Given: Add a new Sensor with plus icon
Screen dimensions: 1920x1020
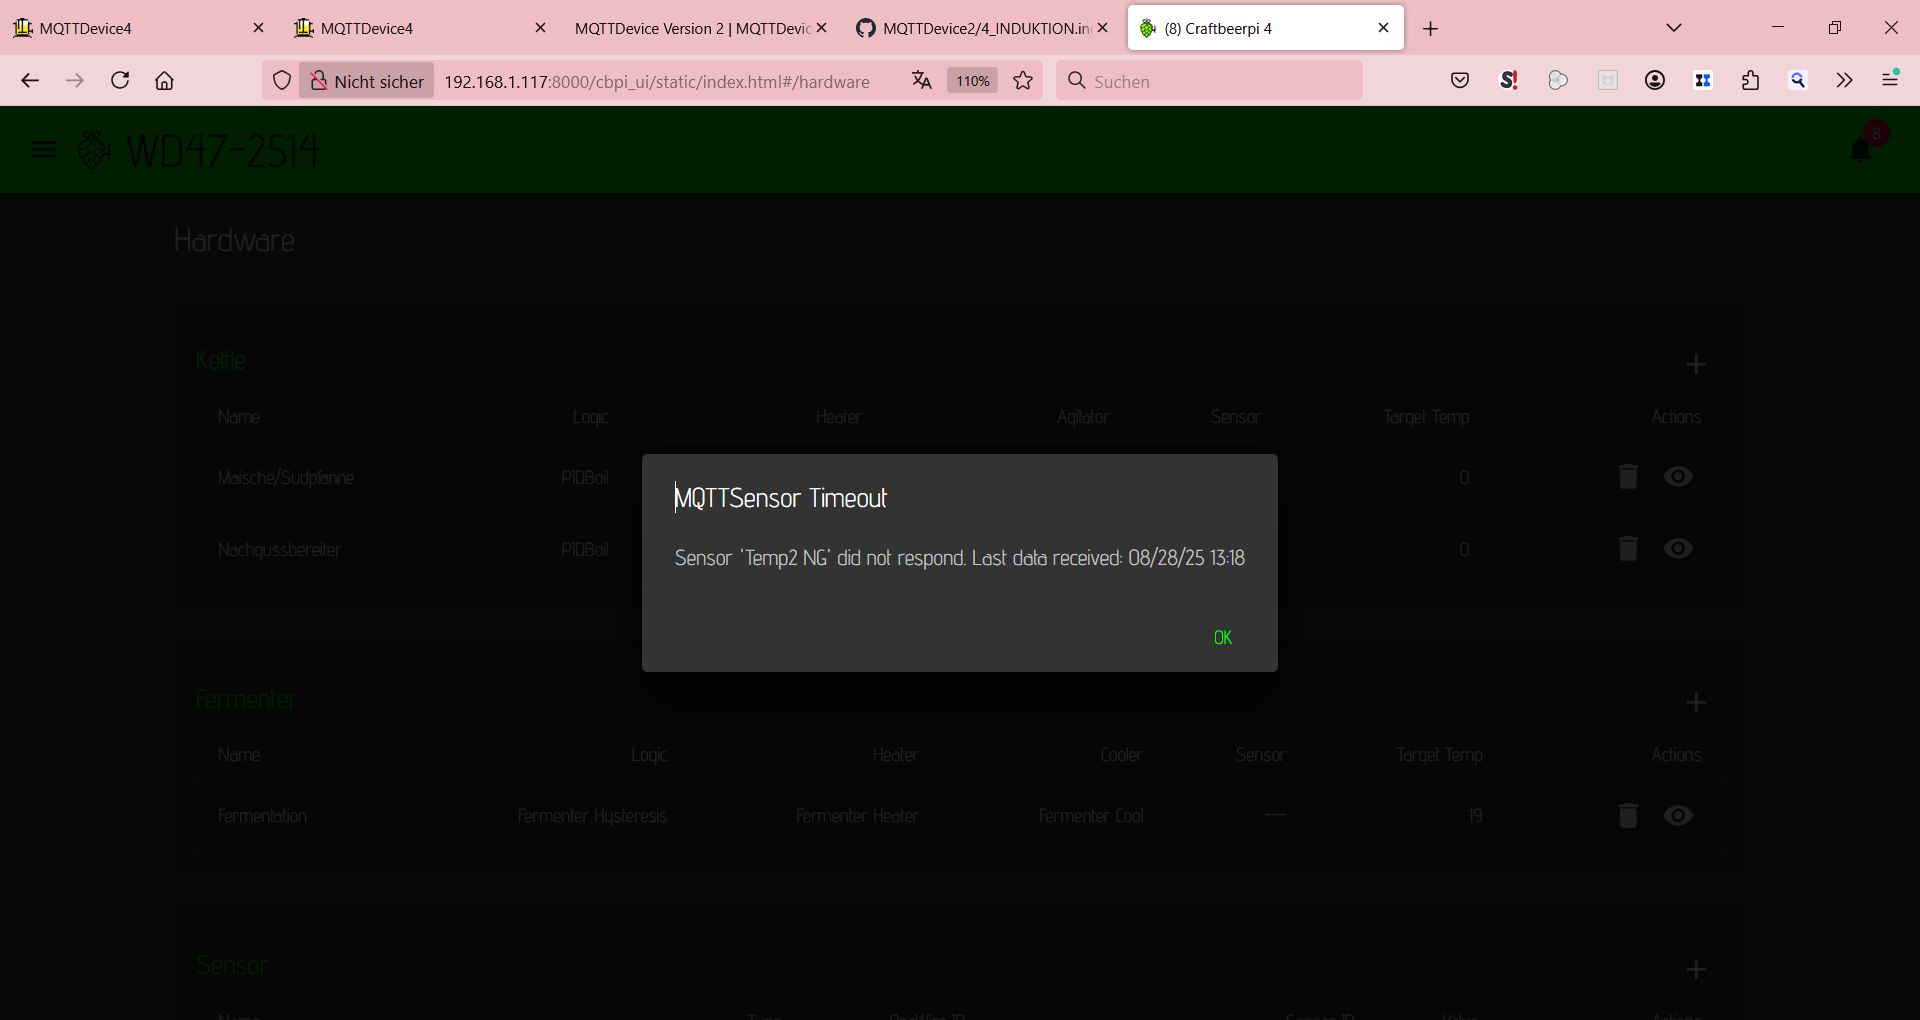Looking at the screenshot, I should (x=1696, y=970).
